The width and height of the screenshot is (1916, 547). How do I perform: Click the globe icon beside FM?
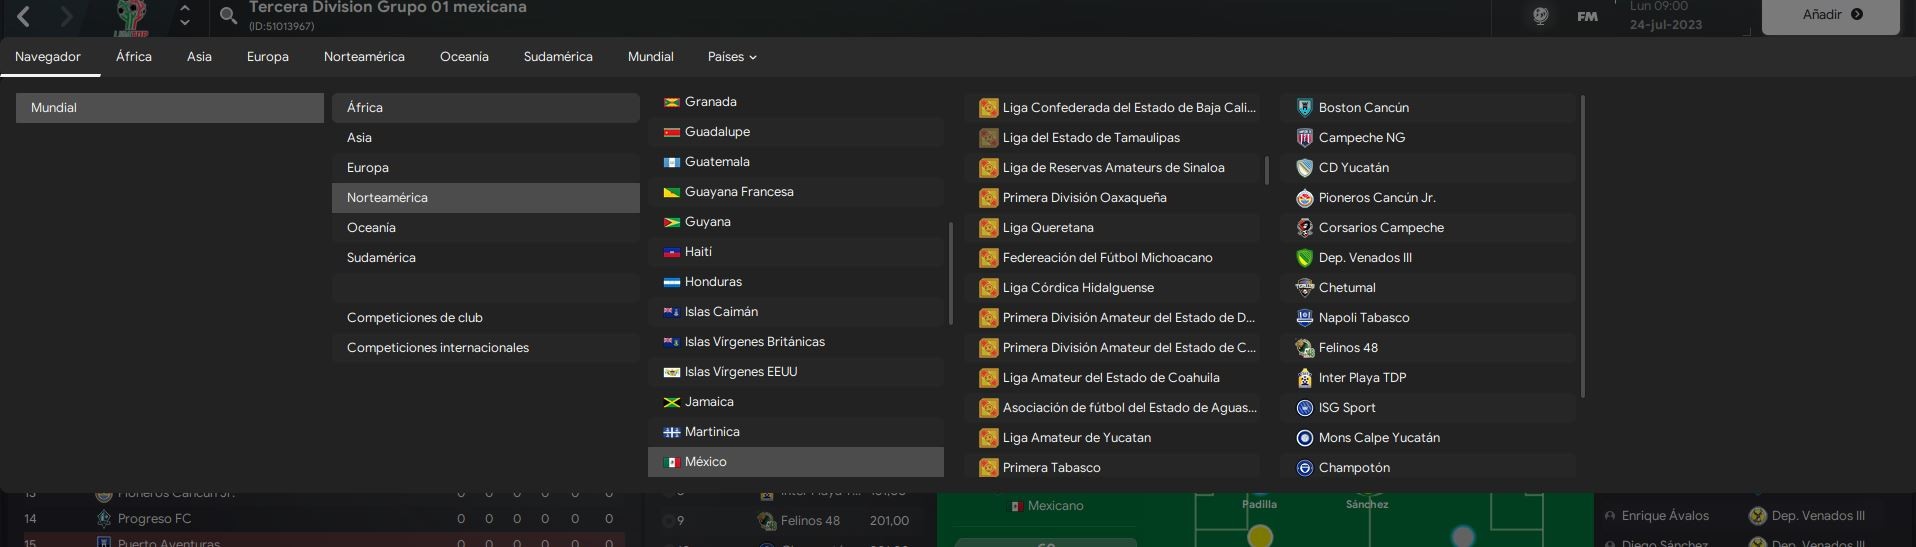tap(1540, 16)
